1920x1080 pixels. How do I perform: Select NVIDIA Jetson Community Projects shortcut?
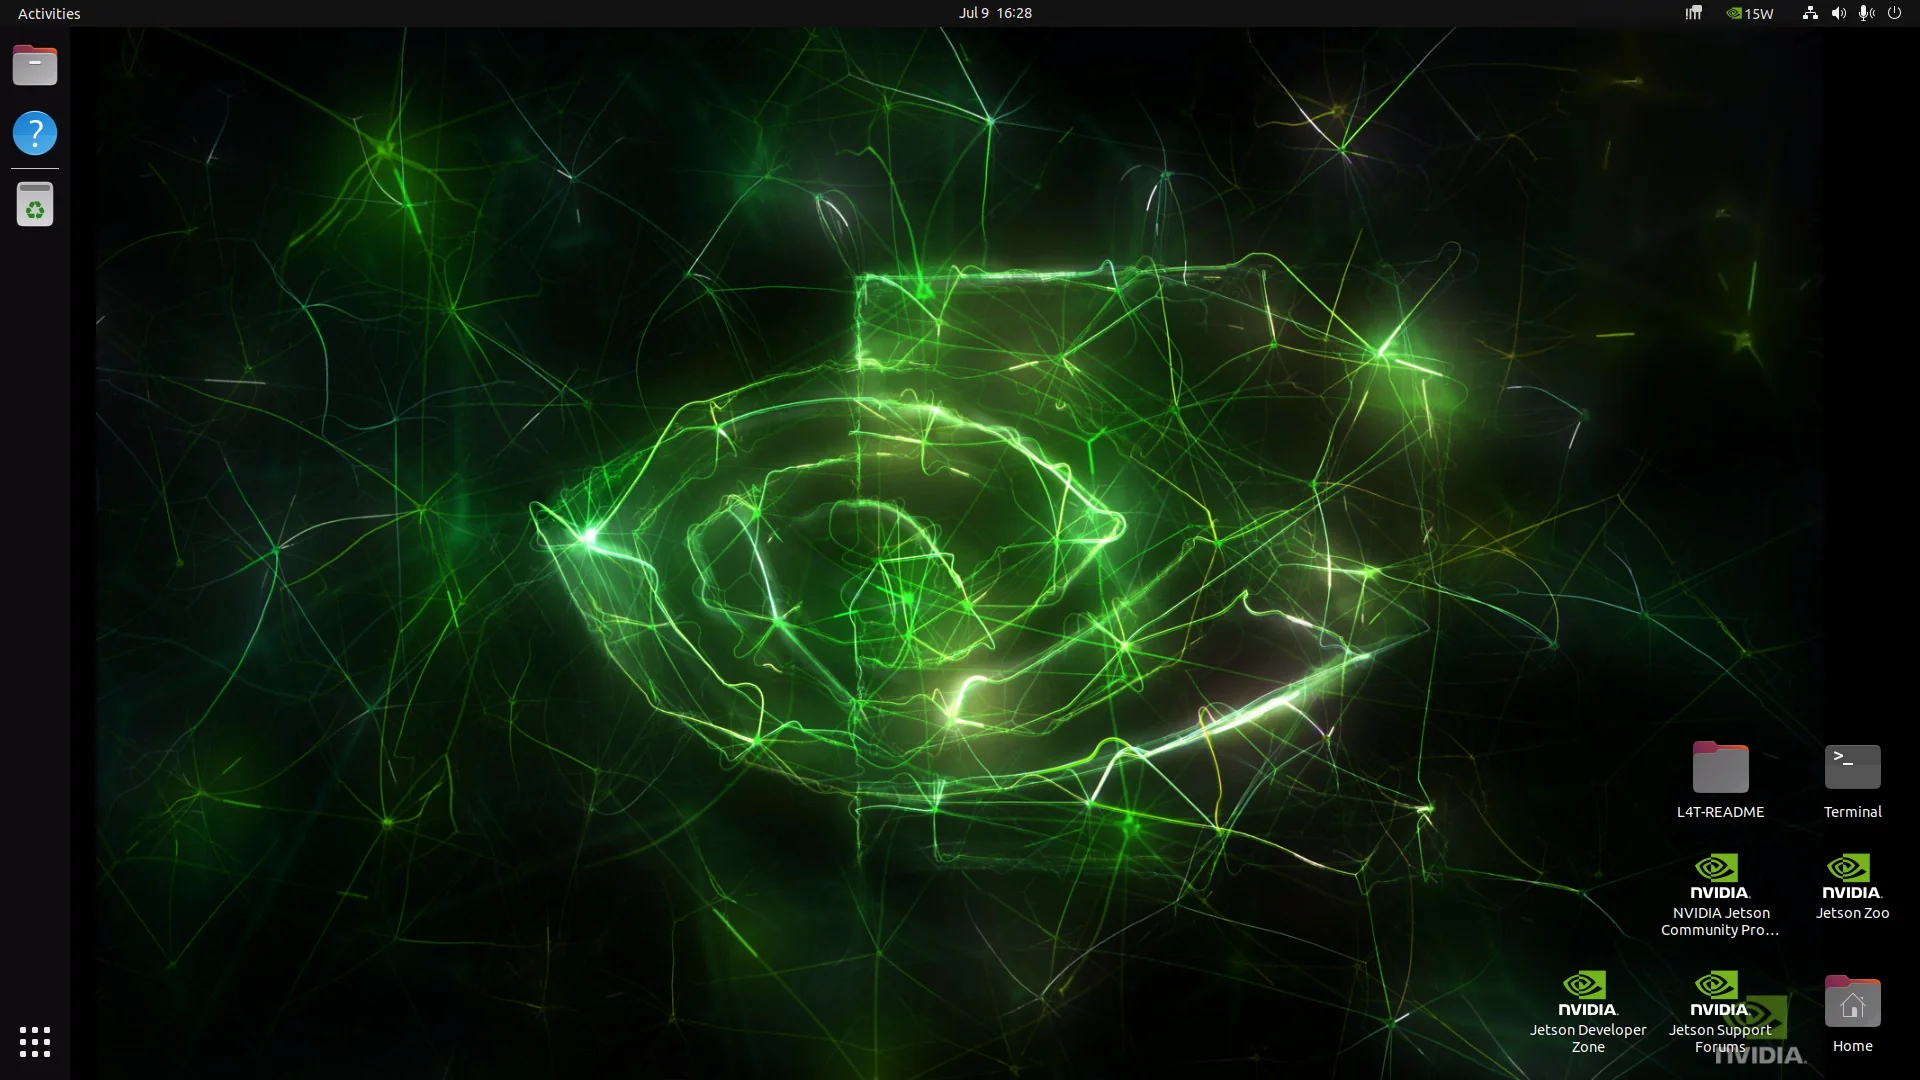point(1720,895)
